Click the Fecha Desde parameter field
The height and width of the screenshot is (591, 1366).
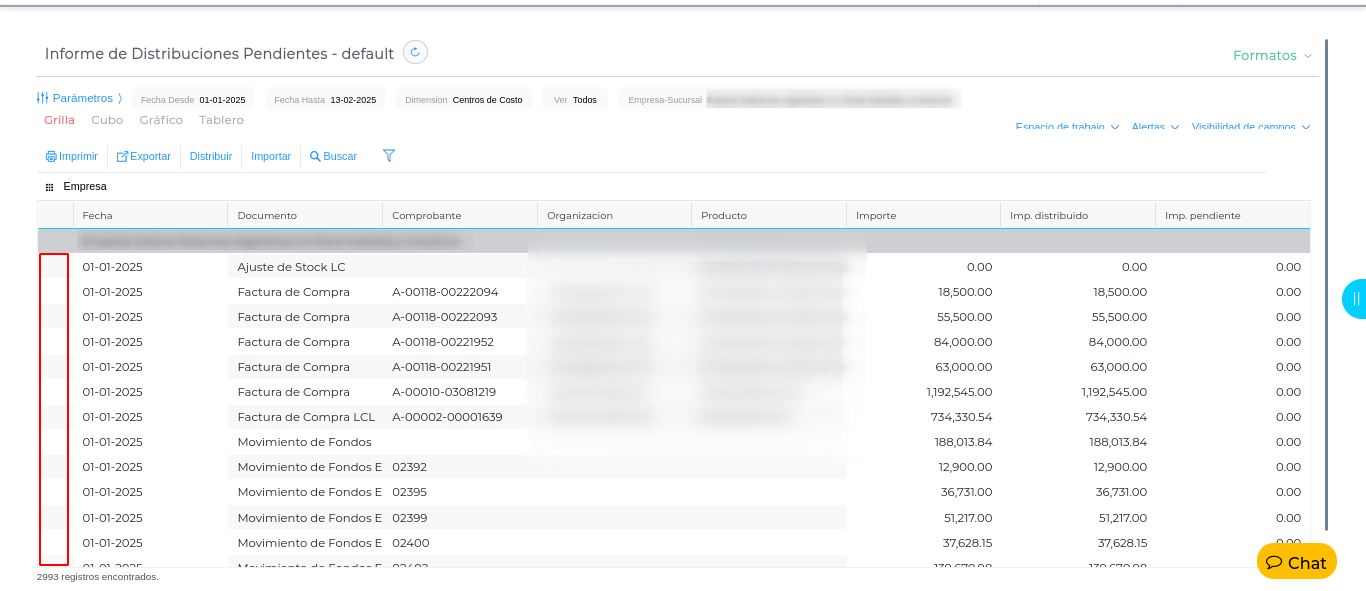point(194,100)
